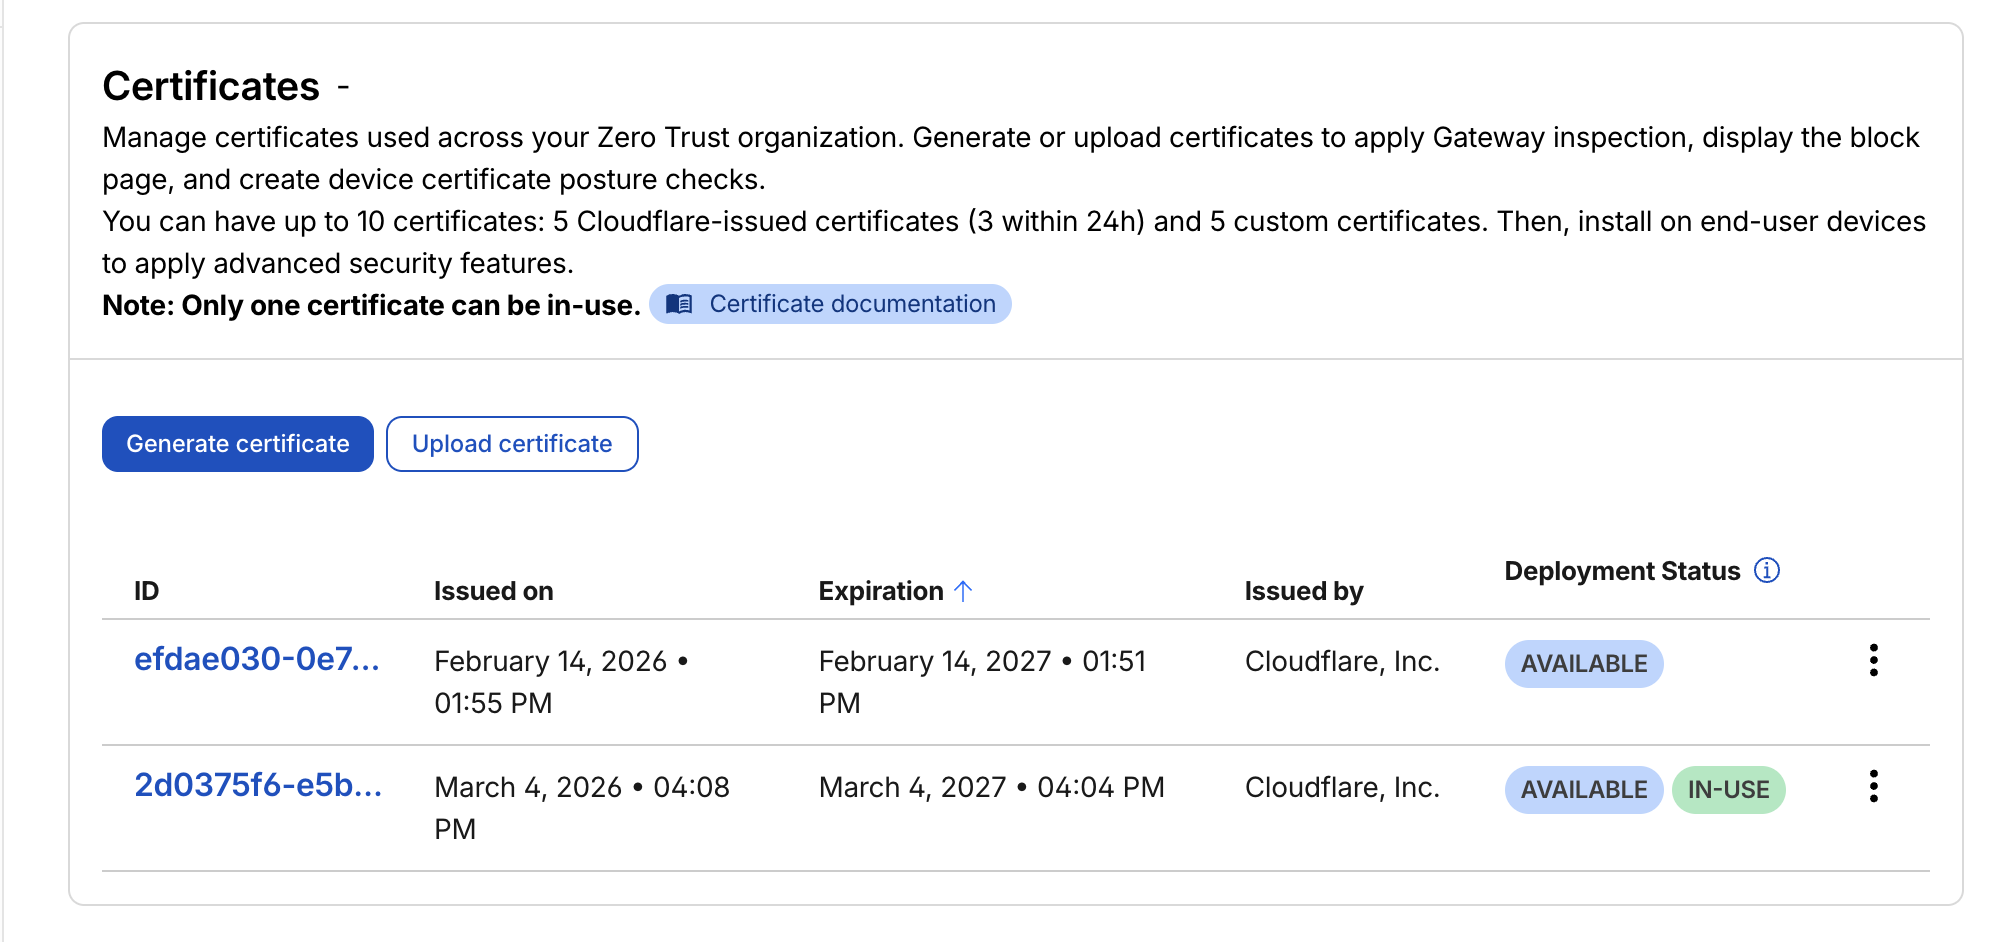Click the book icon on documentation badge
Screen dimensions: 2002x942
[679, 304]
